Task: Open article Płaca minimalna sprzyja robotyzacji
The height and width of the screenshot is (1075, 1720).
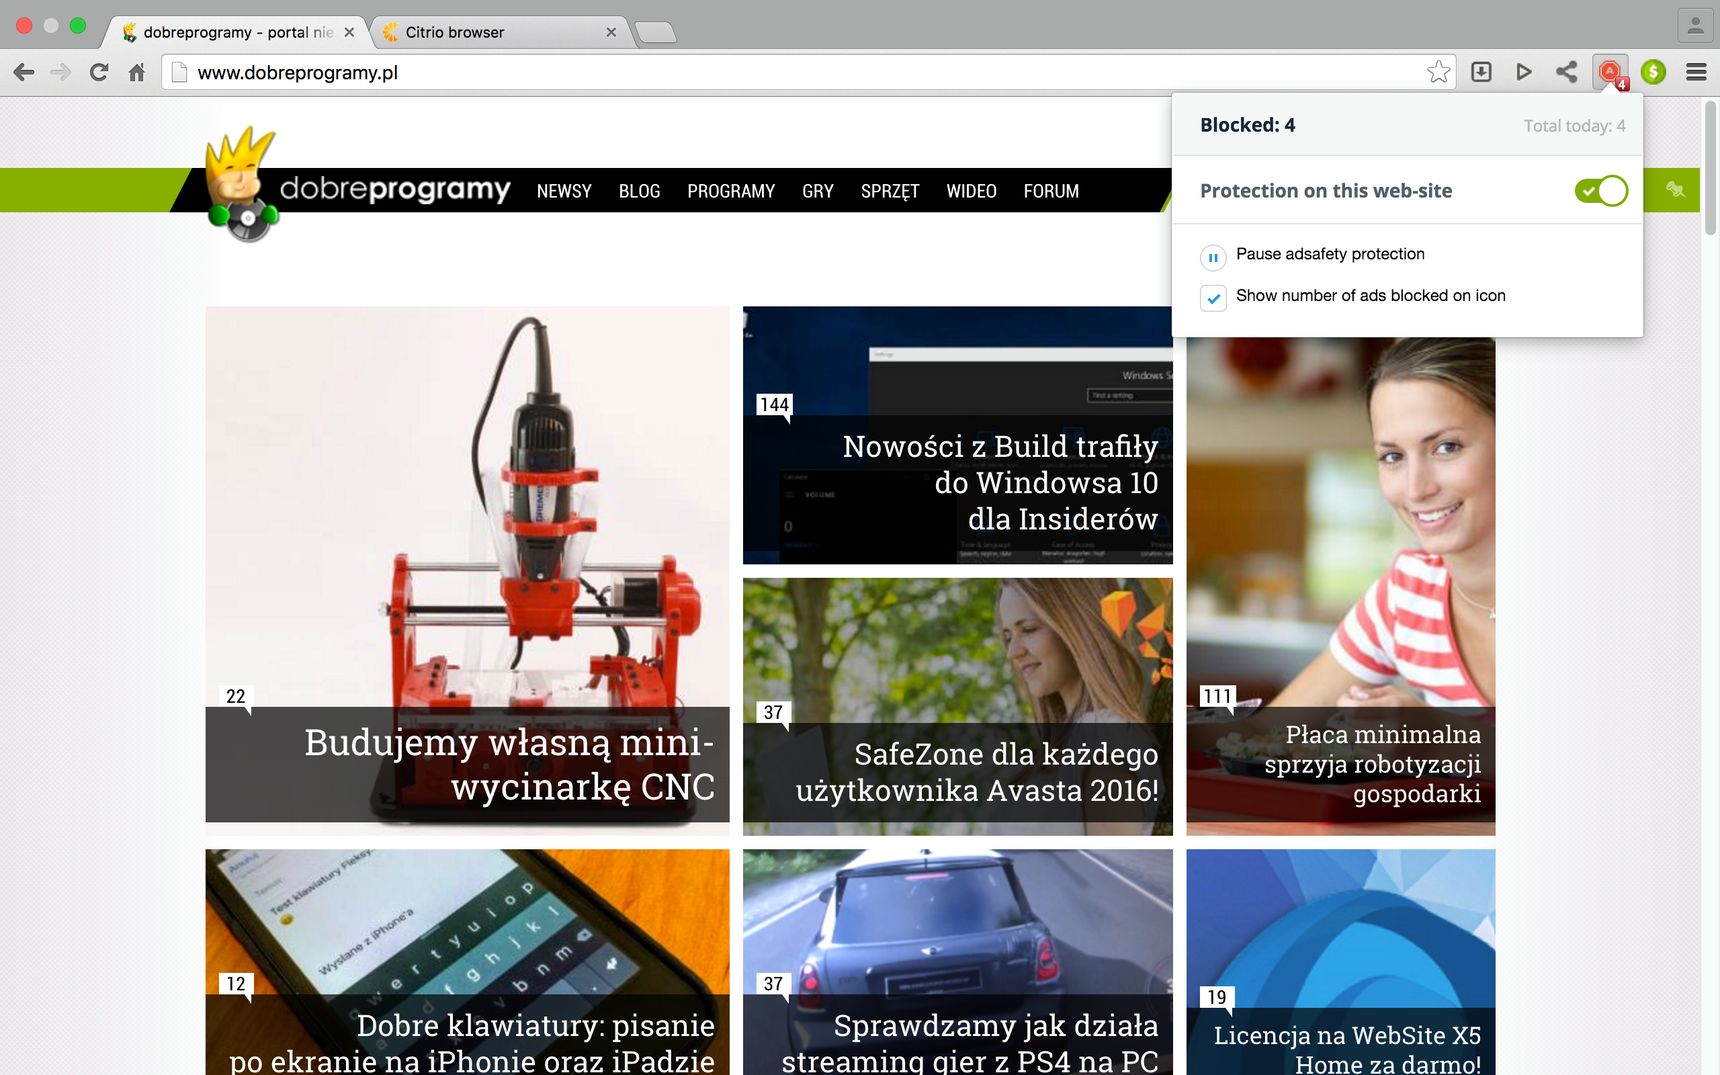Action: click(1372, 764)
